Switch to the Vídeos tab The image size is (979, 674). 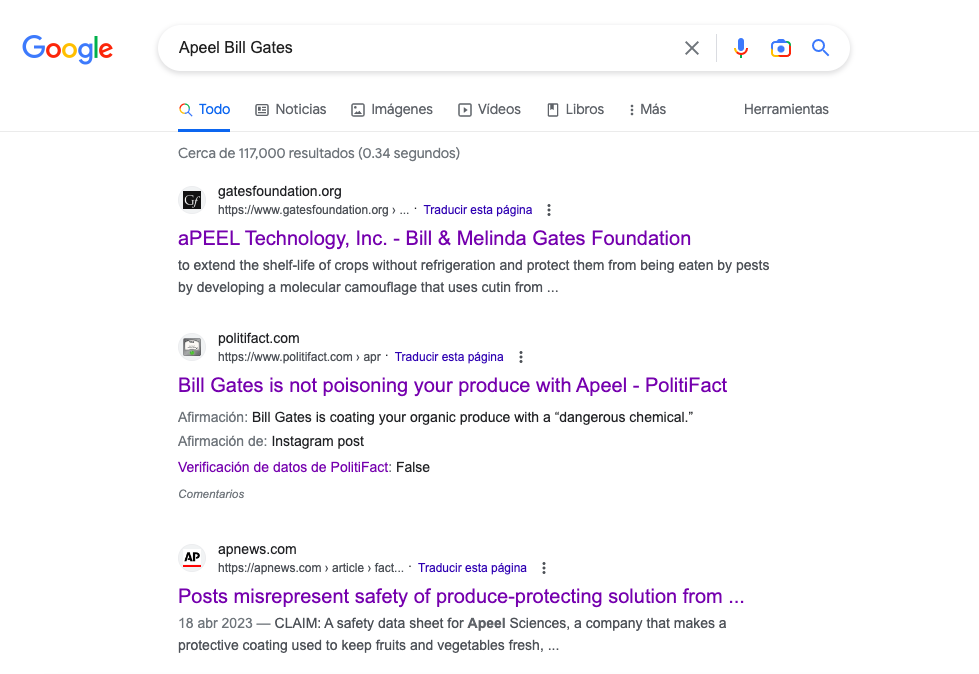[490, 109]
